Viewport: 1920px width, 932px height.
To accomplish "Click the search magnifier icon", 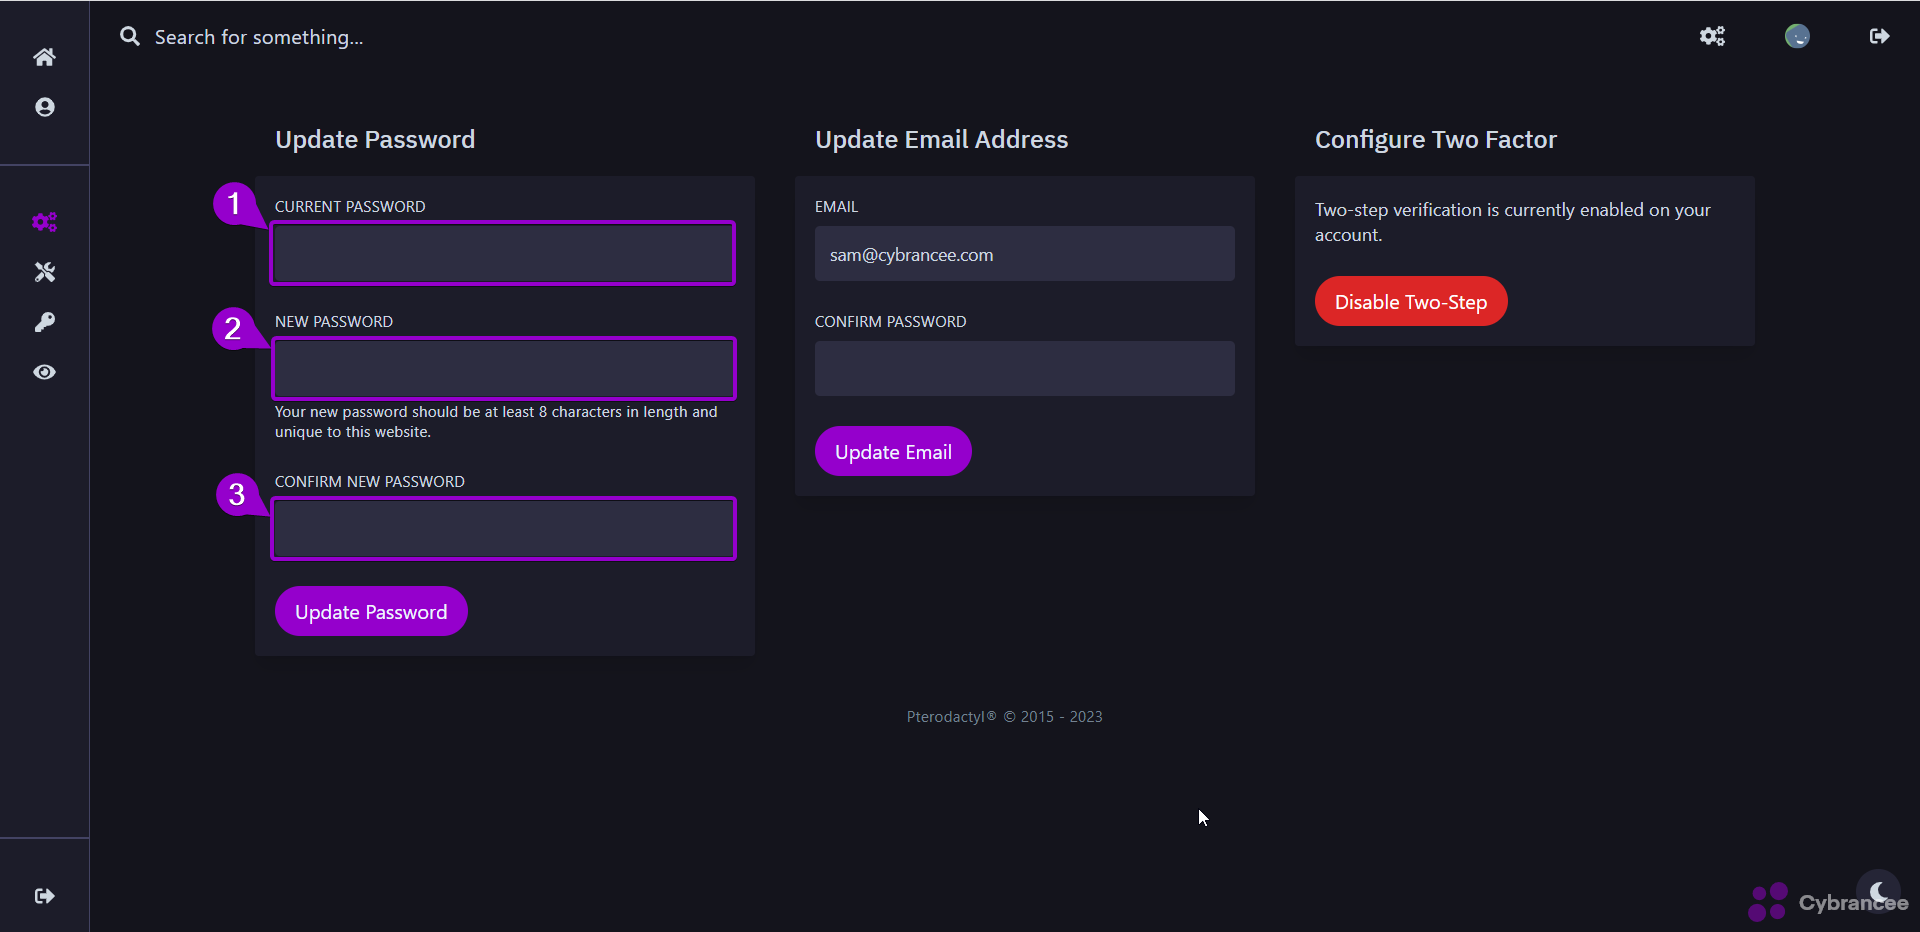I will pyautogui.click(x=130, y=36).
